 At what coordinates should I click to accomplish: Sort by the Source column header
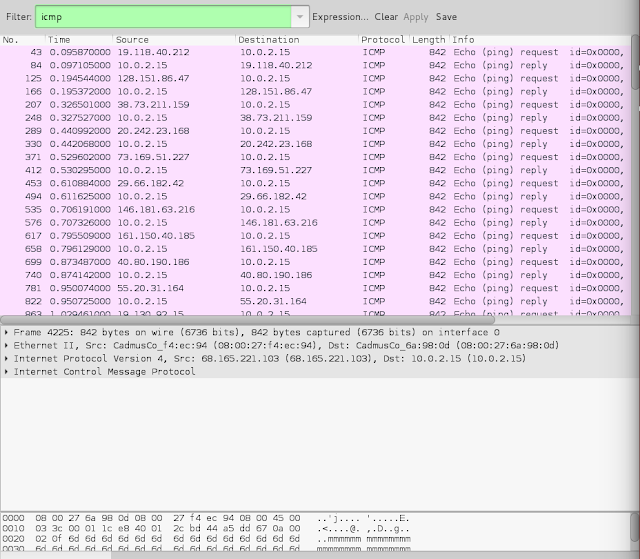pos(174,40)
